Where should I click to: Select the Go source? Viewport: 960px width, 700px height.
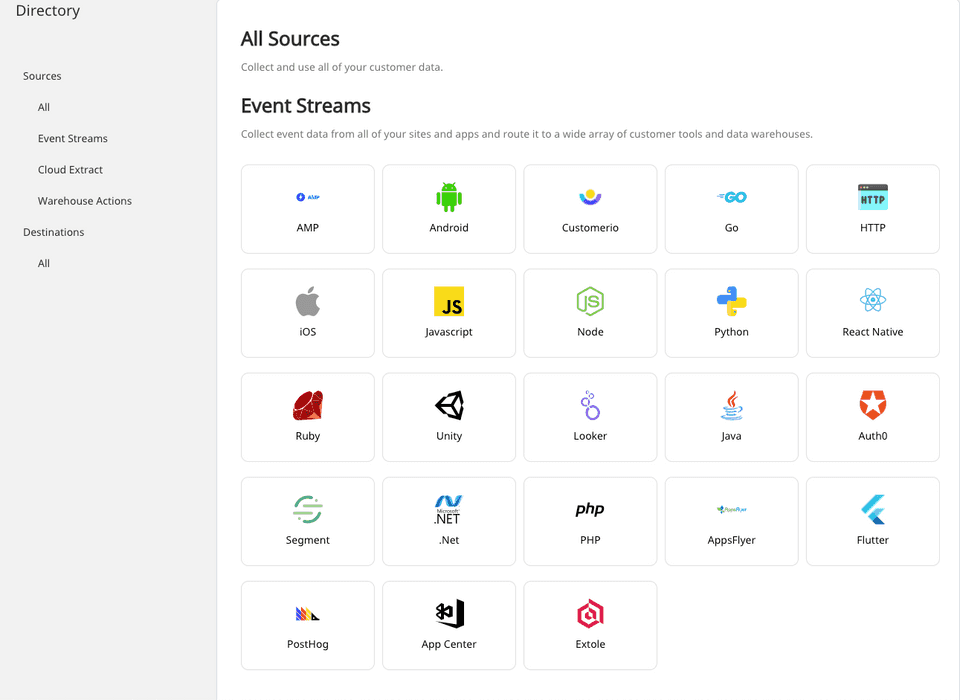[731, 209]
